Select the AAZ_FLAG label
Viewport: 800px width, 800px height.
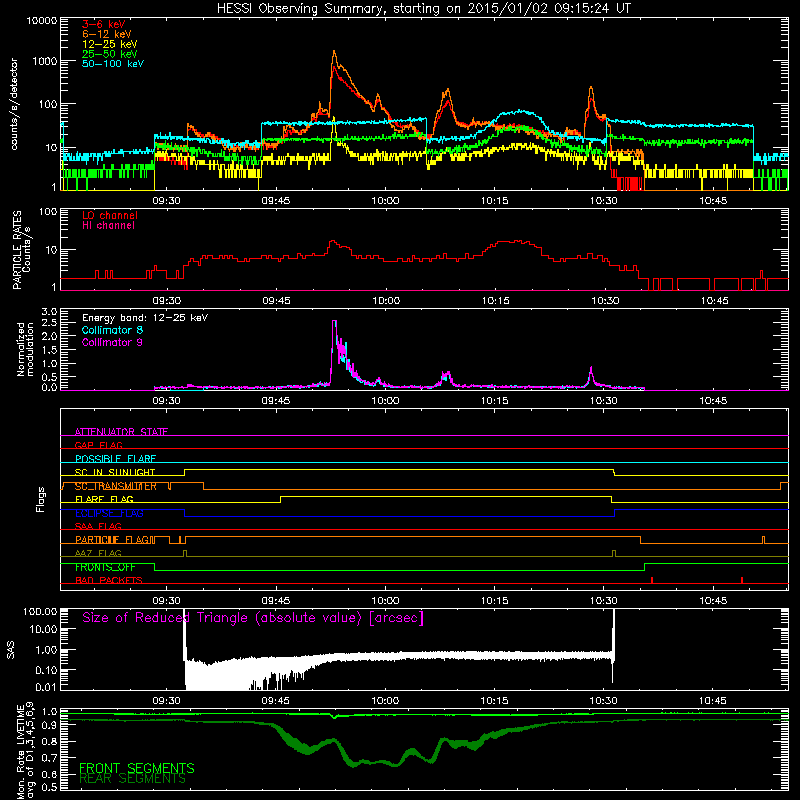[98, 553]
